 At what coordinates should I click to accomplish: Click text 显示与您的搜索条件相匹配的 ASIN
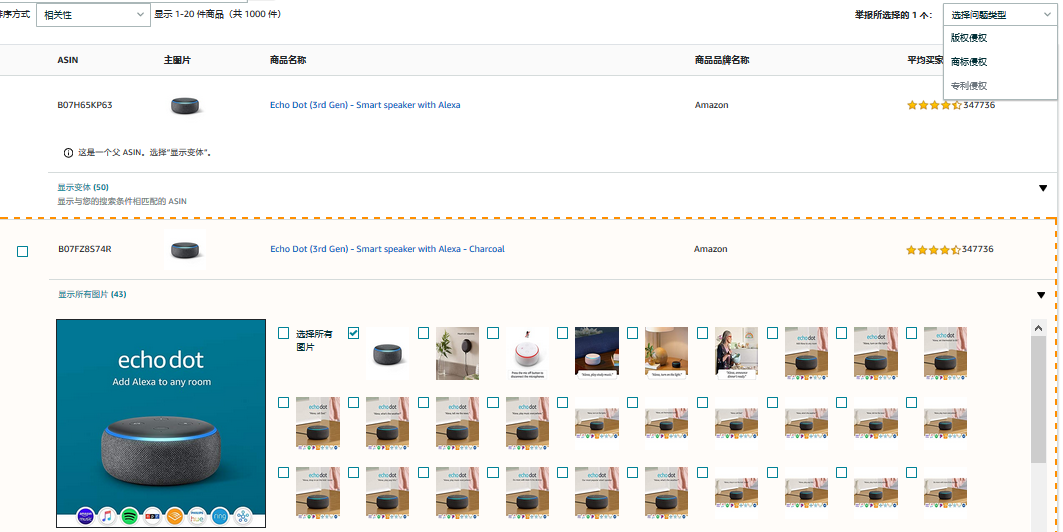[122, 201]
